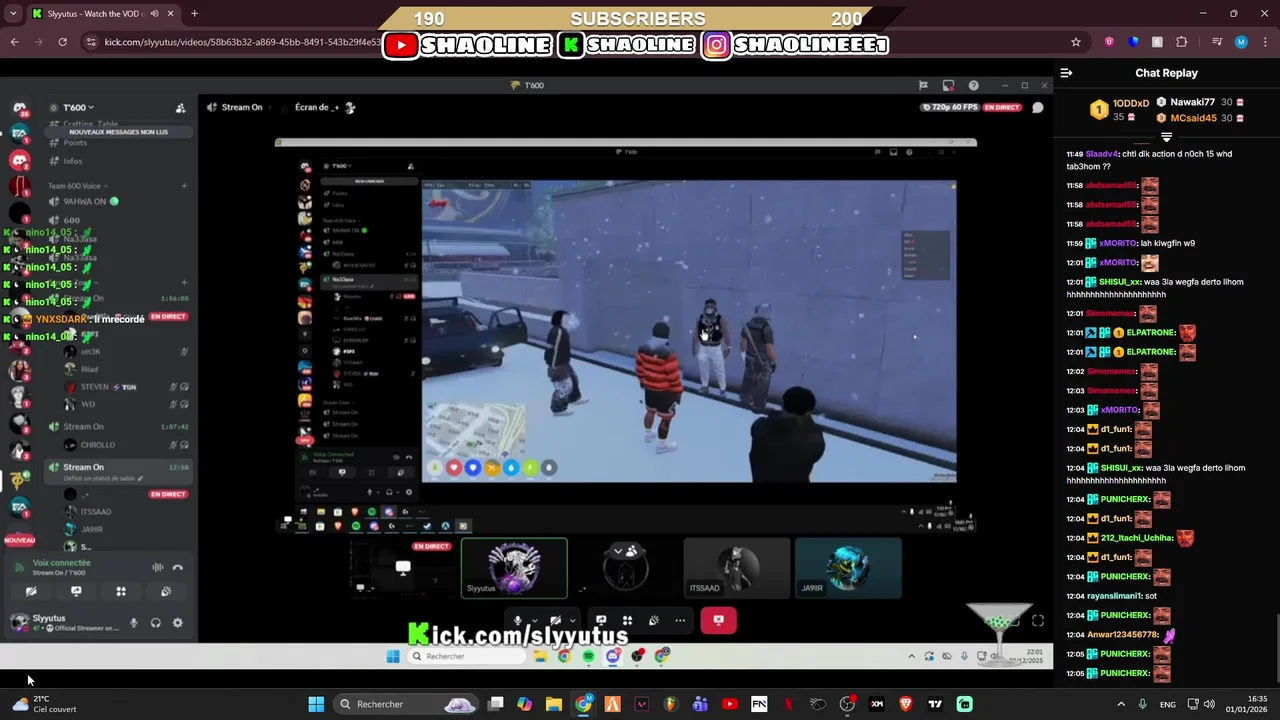Toggle noise suppression in voice connected panel

click(157, 567)
